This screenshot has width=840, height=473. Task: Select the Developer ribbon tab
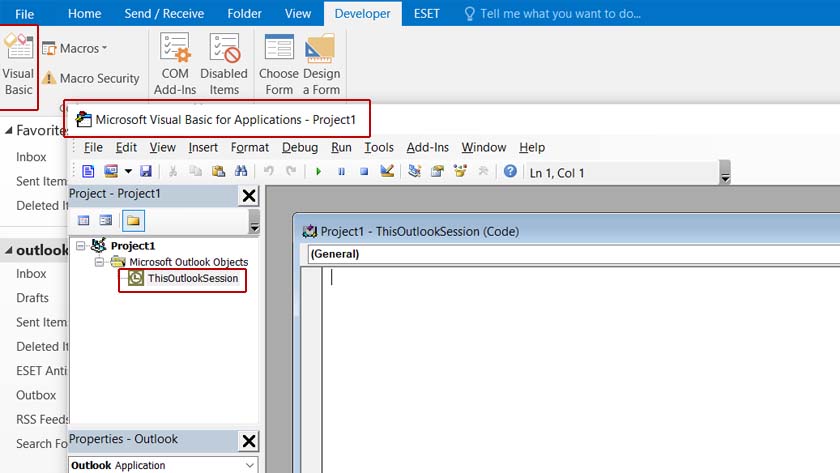[363, 13]
